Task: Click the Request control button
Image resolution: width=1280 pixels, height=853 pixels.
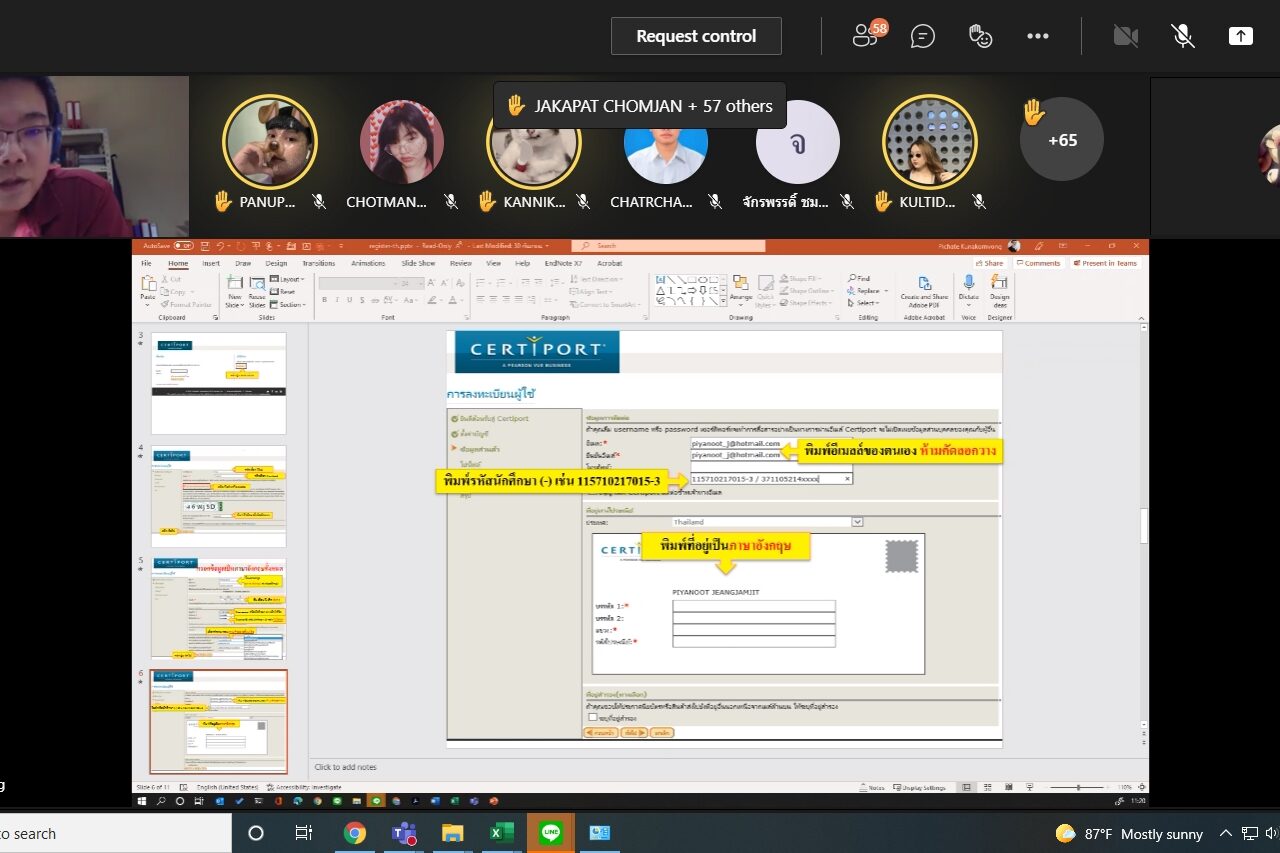Action: tap(696, 36)
